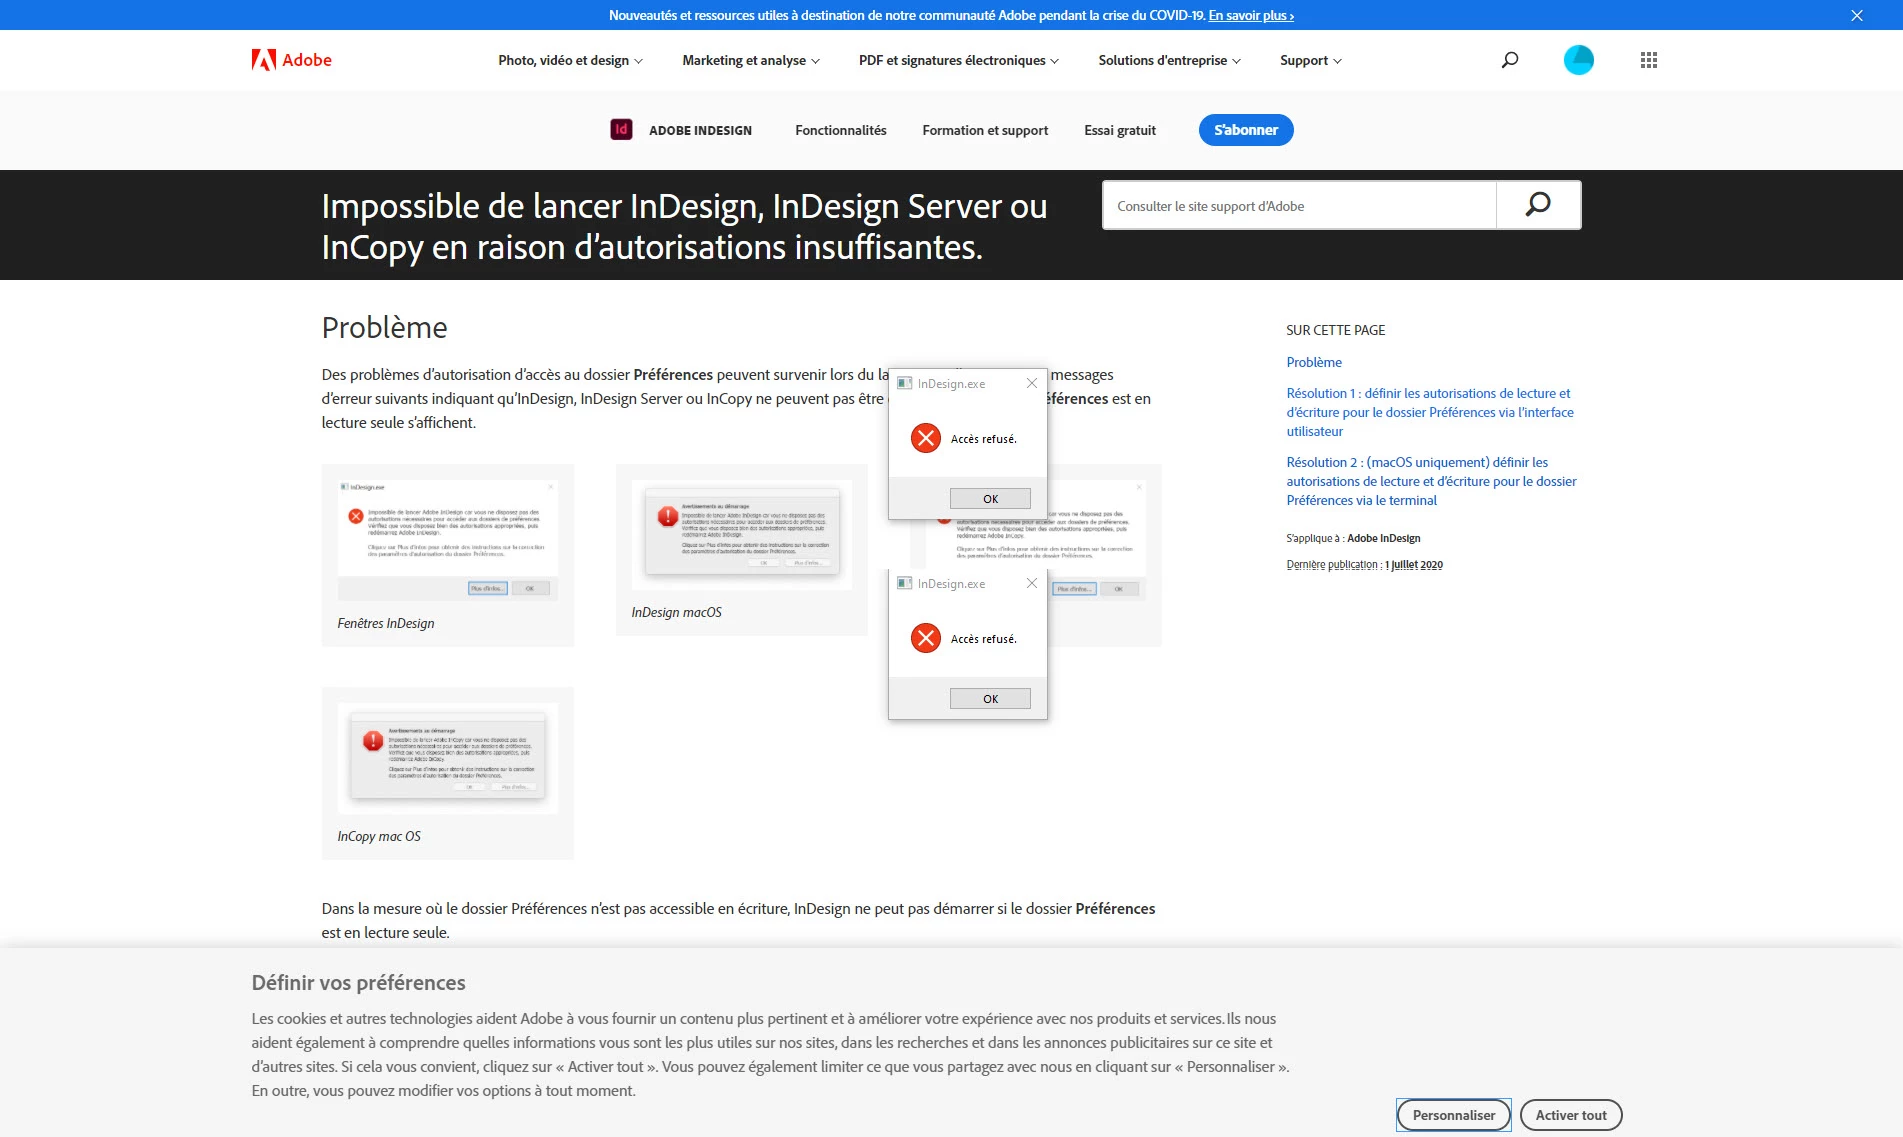1903x1137 pixels.
Task: Expand Marketing et analyse menu
Action: point(751,60)
